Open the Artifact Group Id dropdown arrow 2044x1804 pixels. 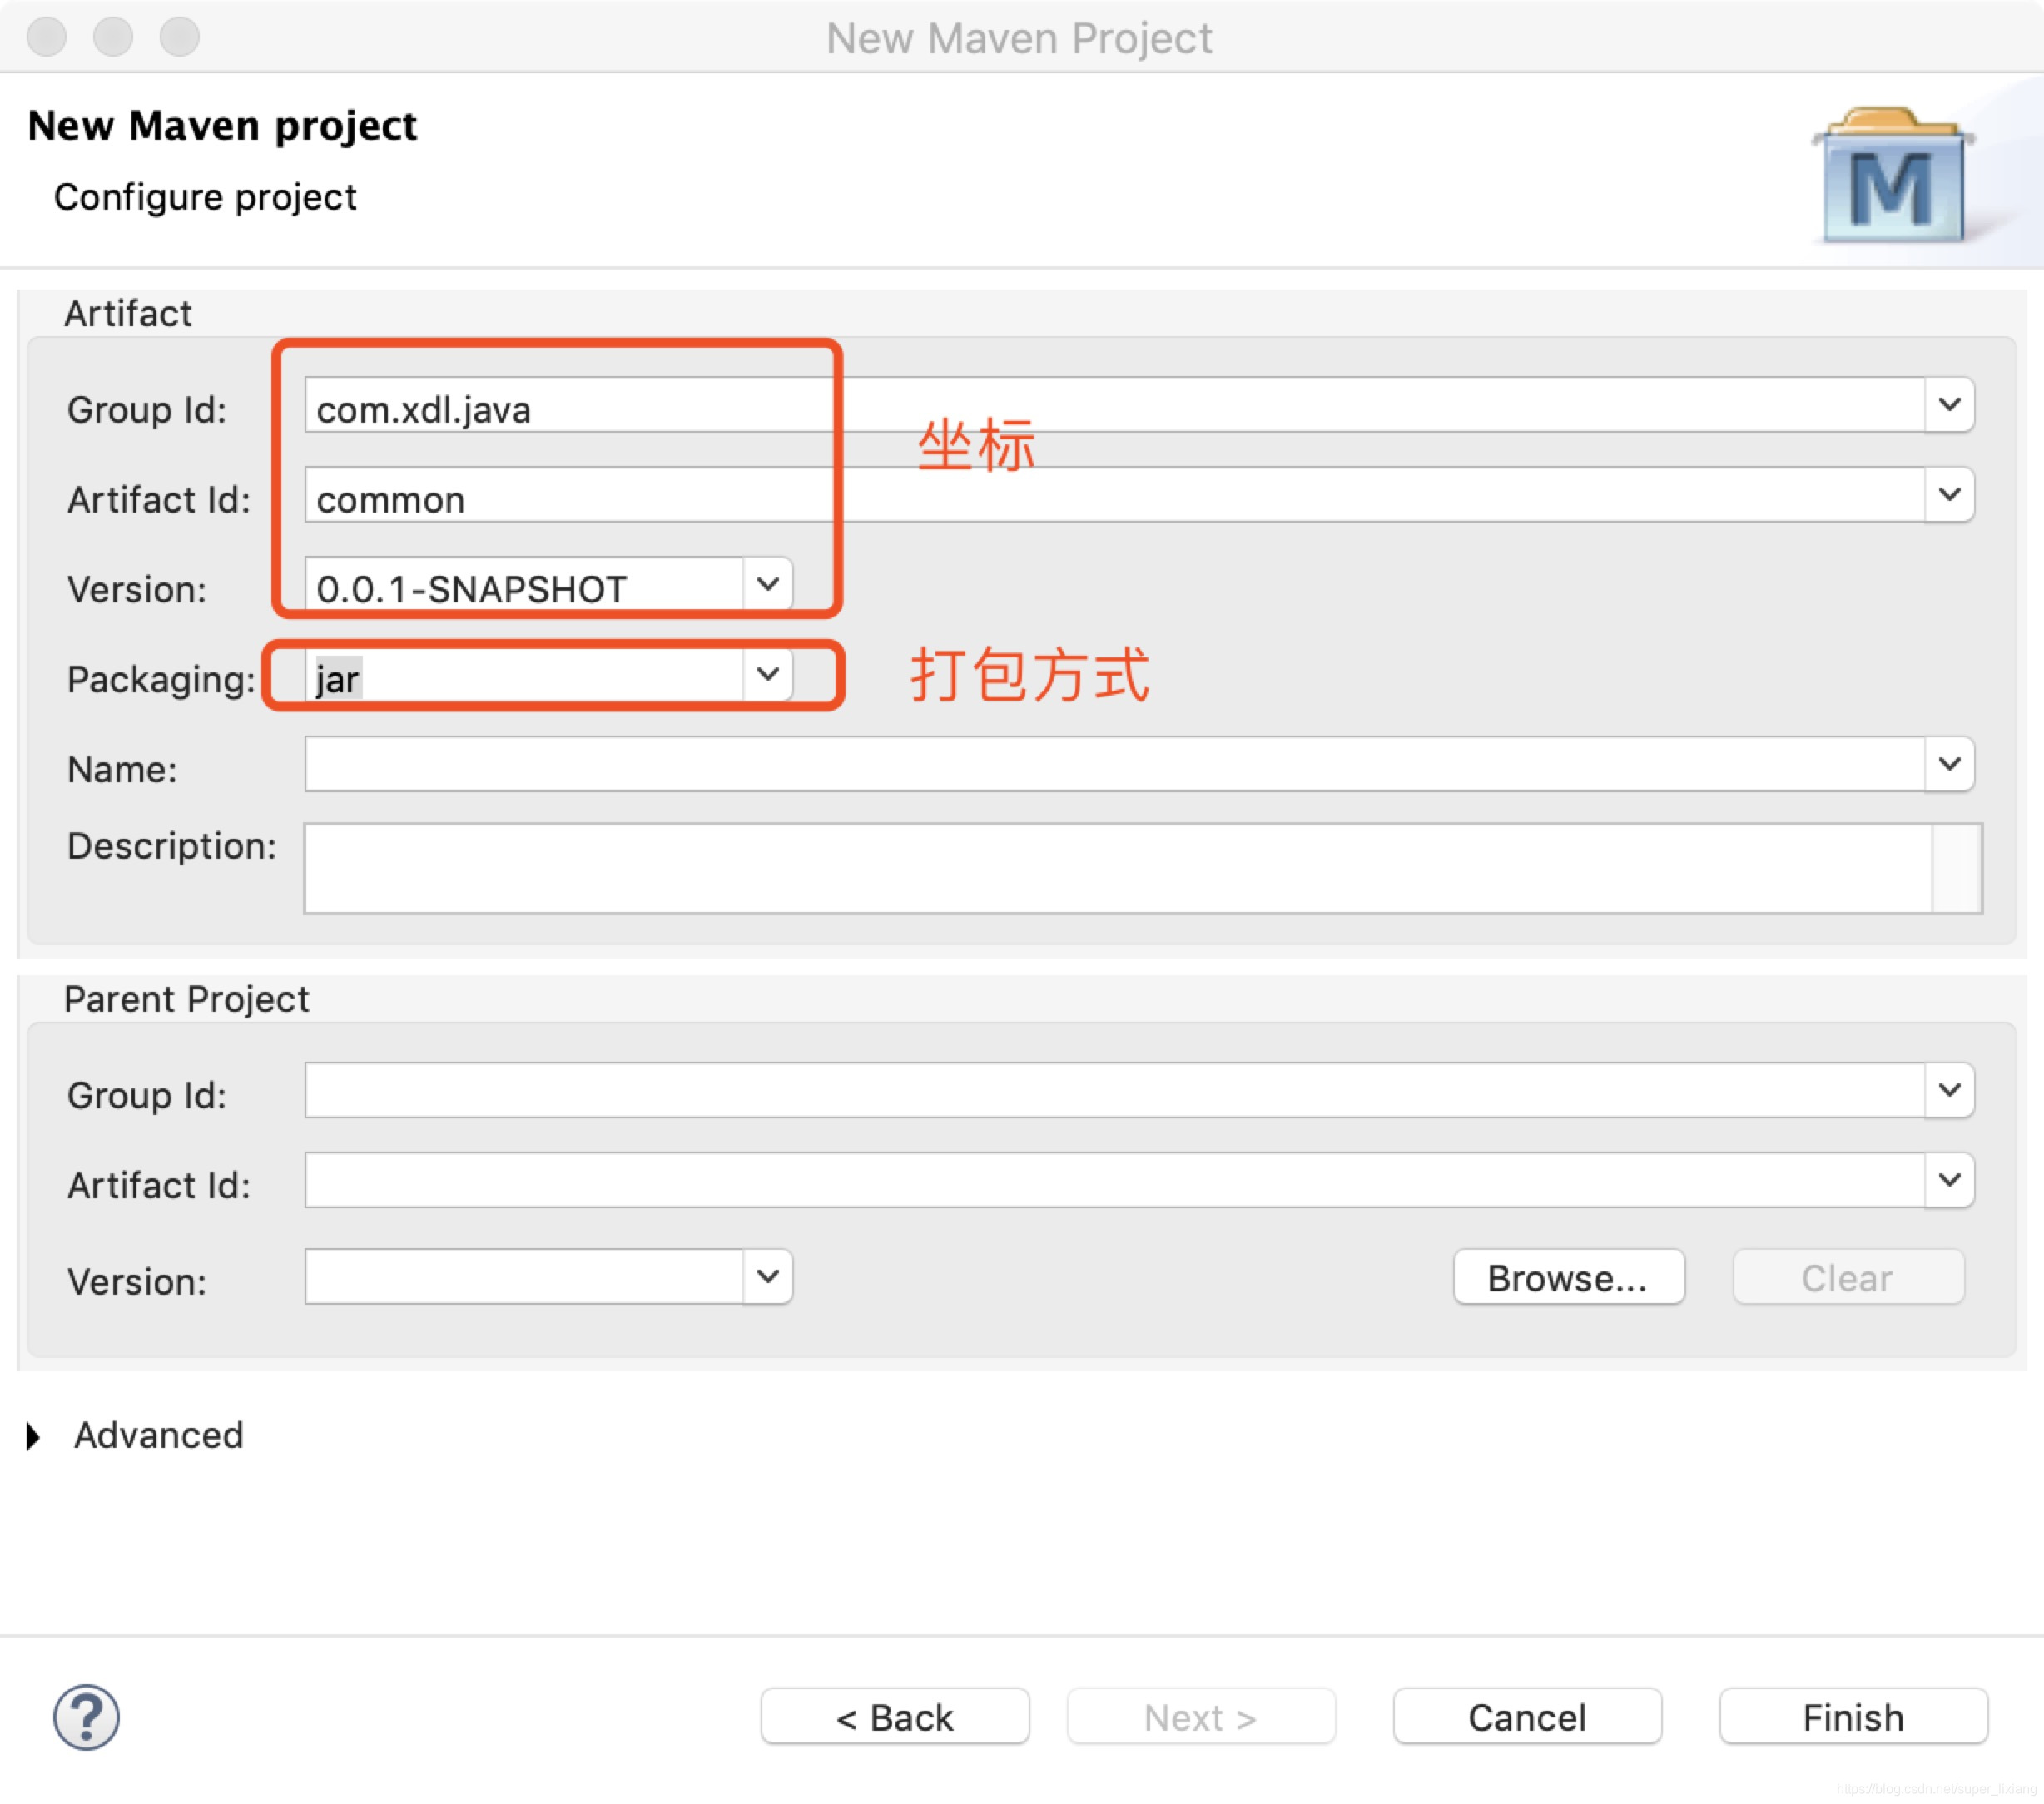point(1949,405)
